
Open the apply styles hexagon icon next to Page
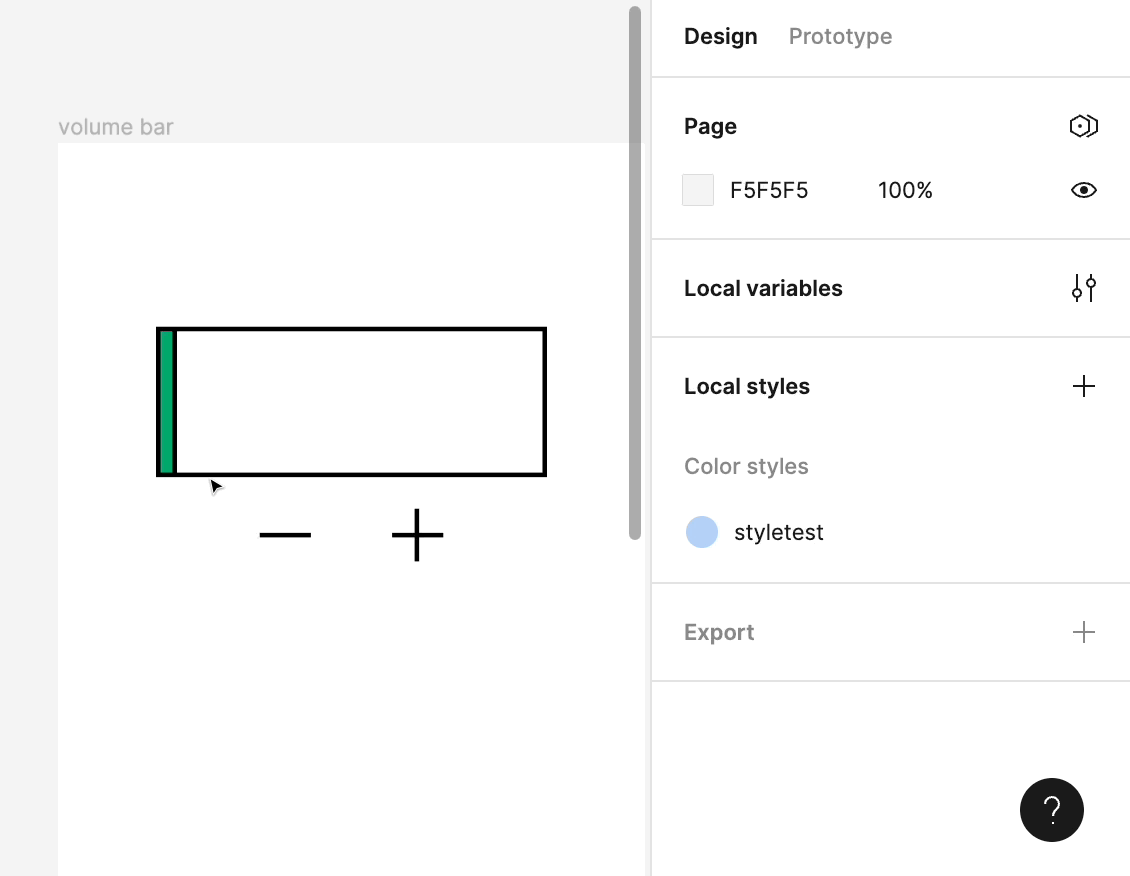[1083, 126]
